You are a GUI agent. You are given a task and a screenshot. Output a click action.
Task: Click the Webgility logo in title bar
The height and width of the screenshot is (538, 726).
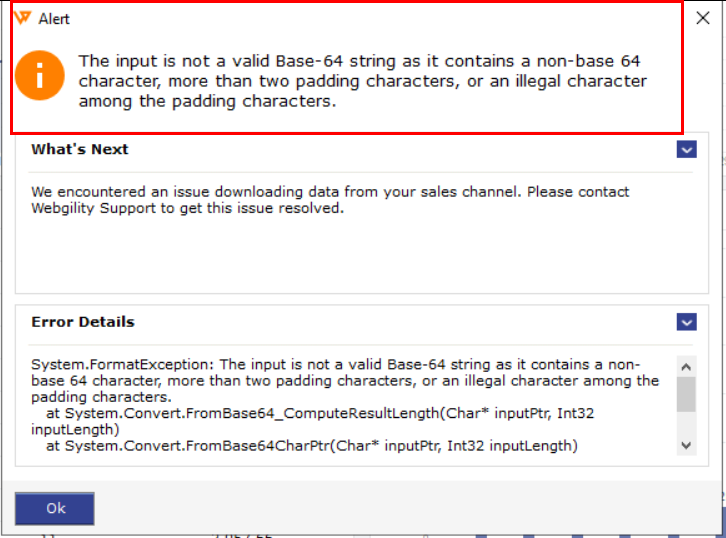[22, 19]
